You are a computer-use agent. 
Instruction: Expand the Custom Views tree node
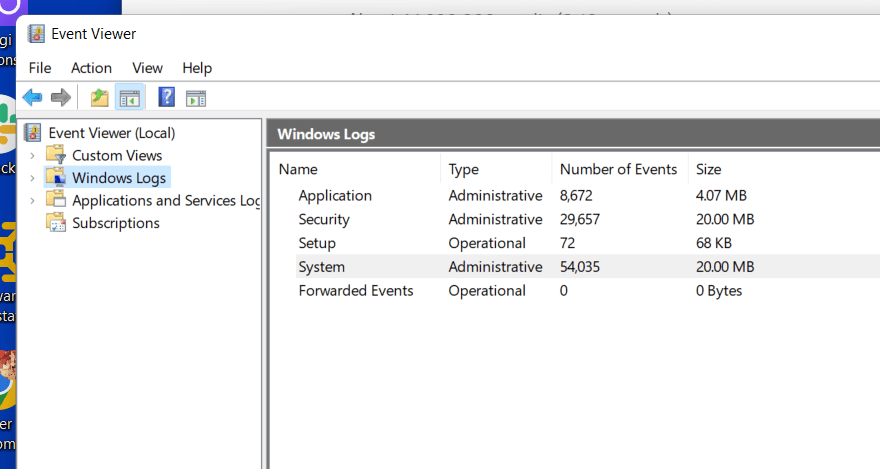tap(33, 155)
